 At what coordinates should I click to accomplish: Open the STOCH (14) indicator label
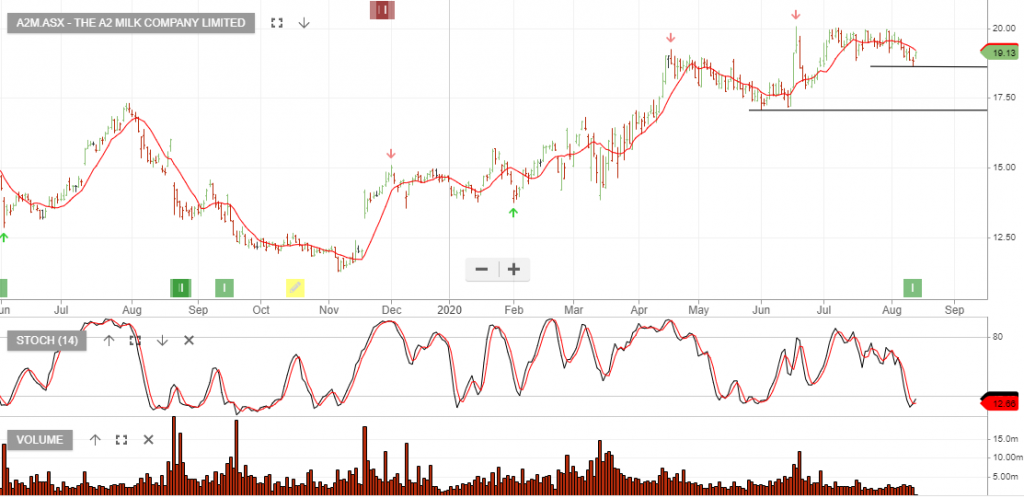46,340
